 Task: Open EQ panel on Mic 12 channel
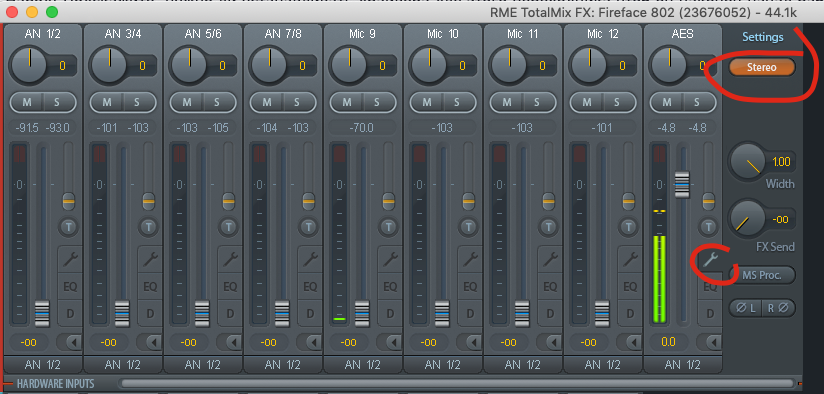pos(629,286)
